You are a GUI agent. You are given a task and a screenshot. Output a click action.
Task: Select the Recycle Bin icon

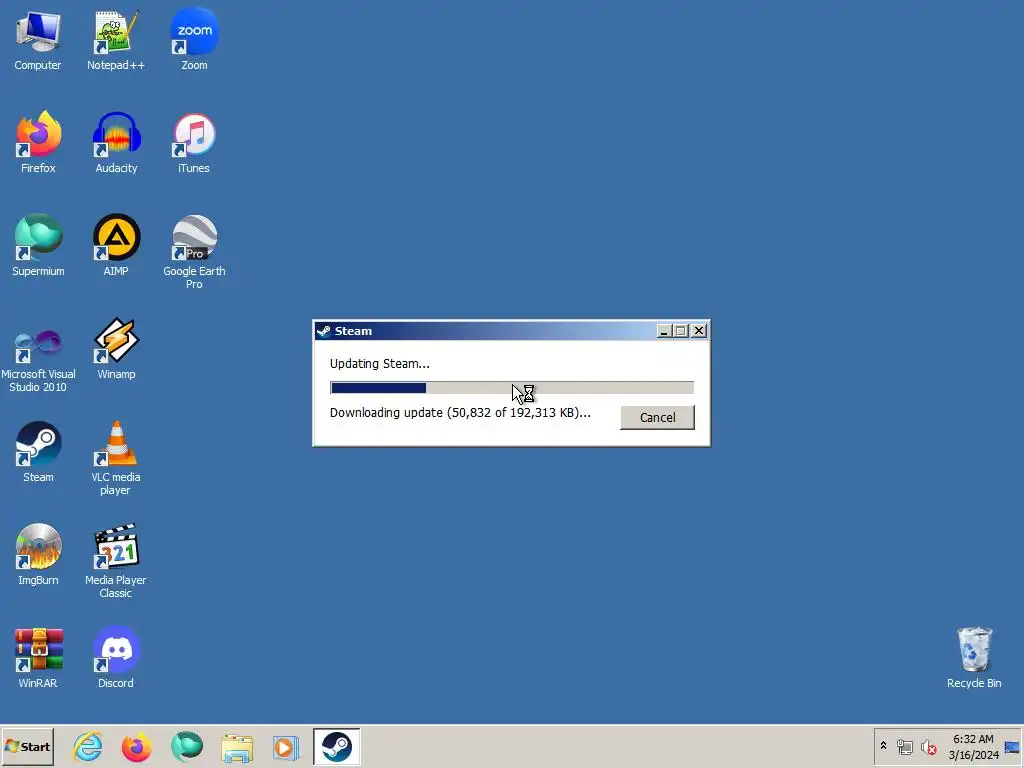click(x=974, y=658)
